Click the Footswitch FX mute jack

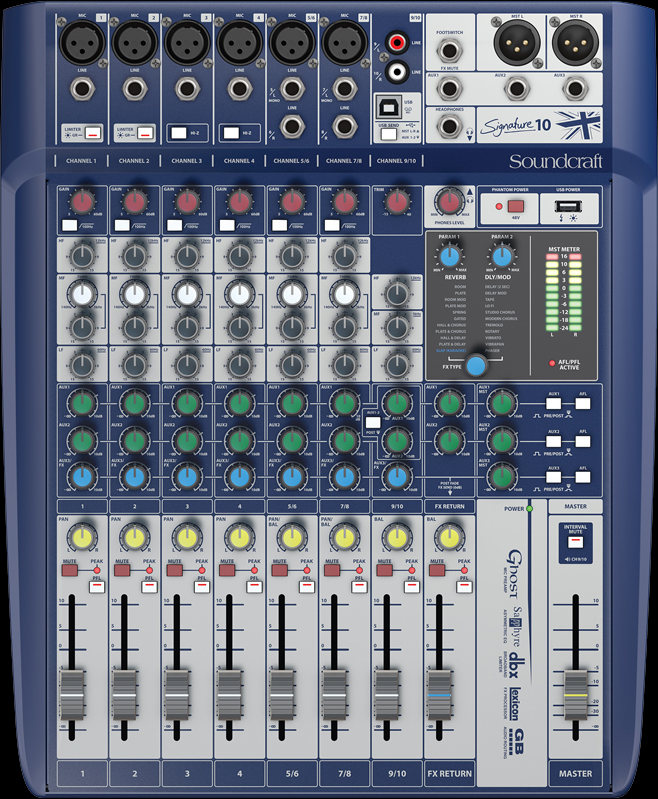tap(449, 50)
